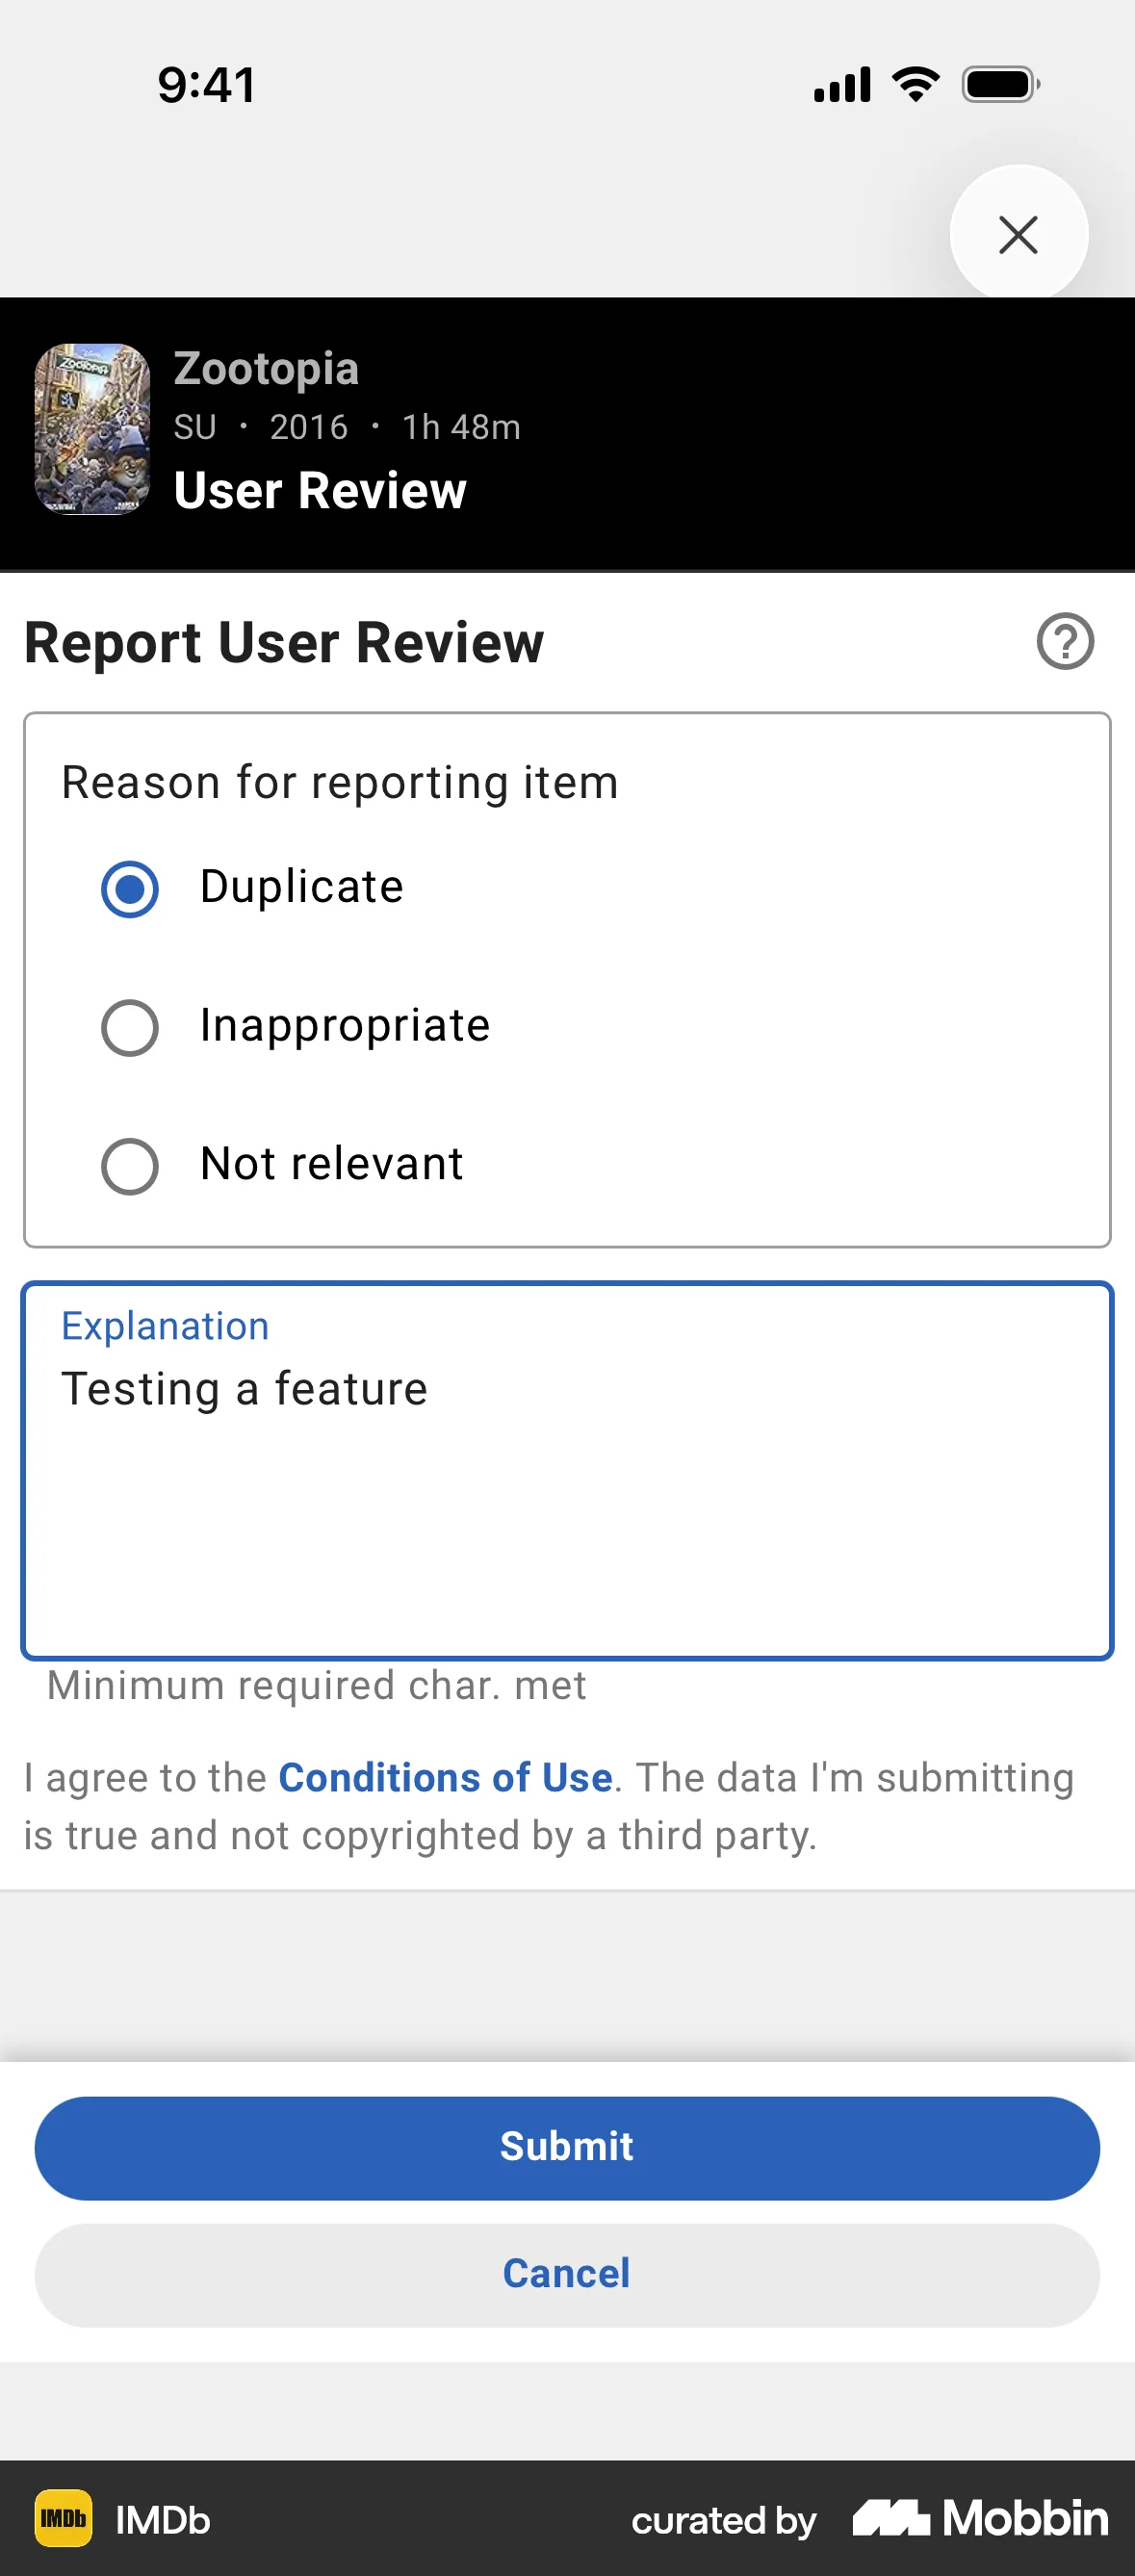Tap the Report User Review title

click(283, 642)
